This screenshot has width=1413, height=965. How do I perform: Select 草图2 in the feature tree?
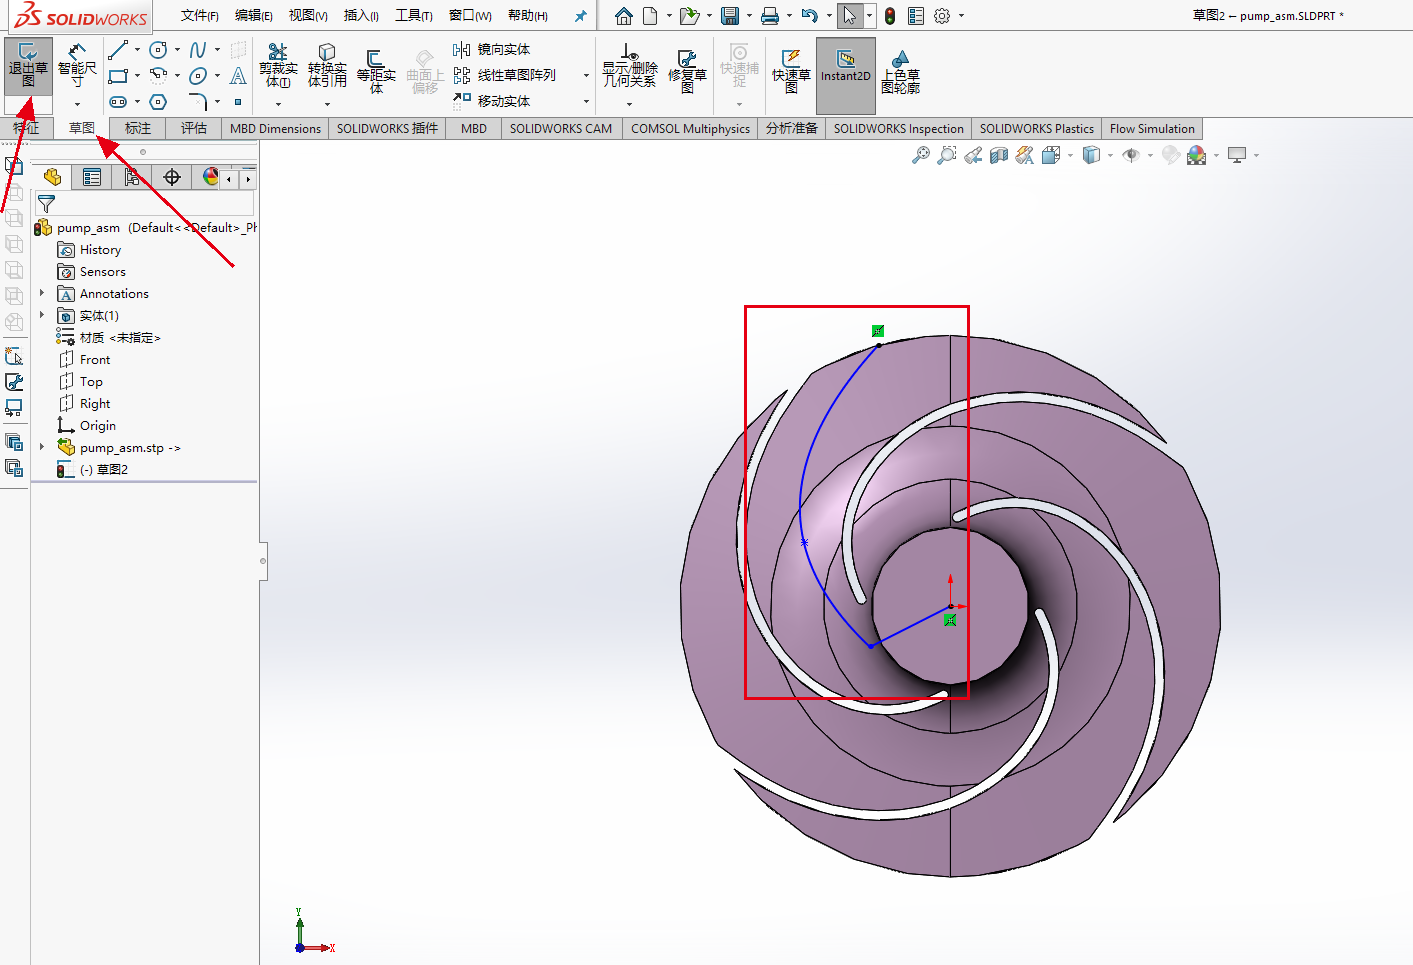point(113,469)
